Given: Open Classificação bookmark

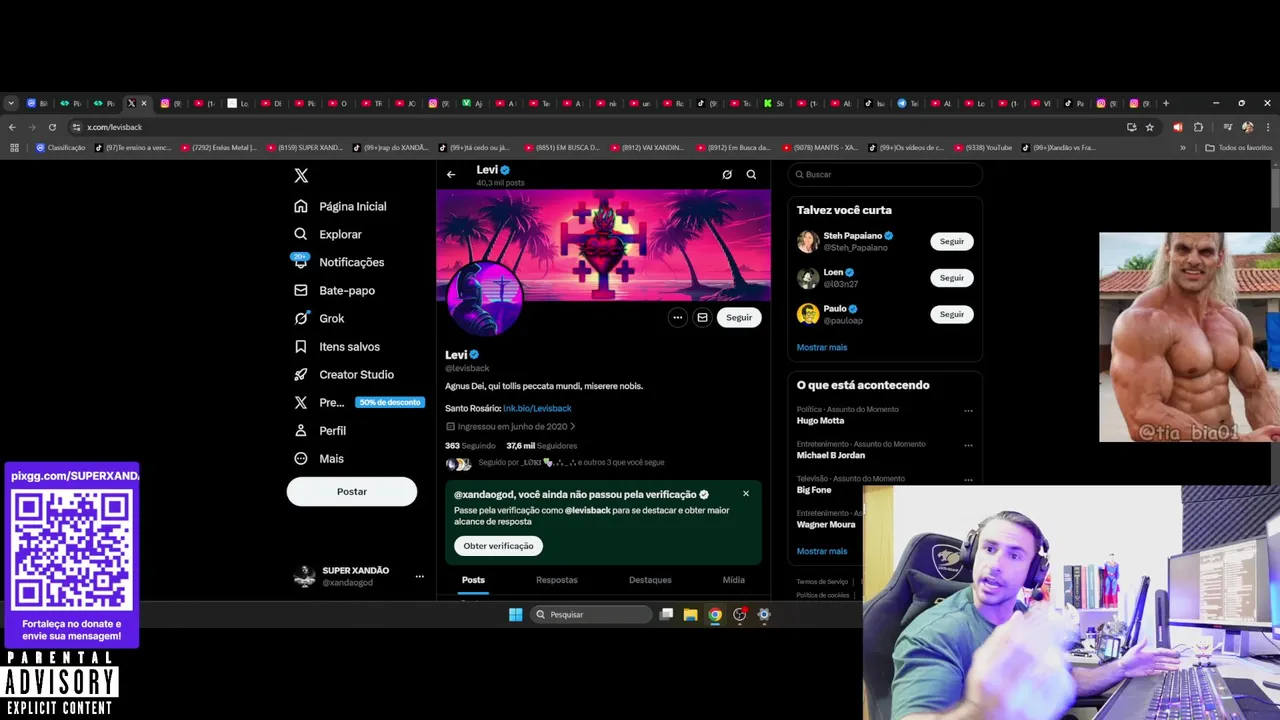Looking at the screenshot, I should point(61,147).
